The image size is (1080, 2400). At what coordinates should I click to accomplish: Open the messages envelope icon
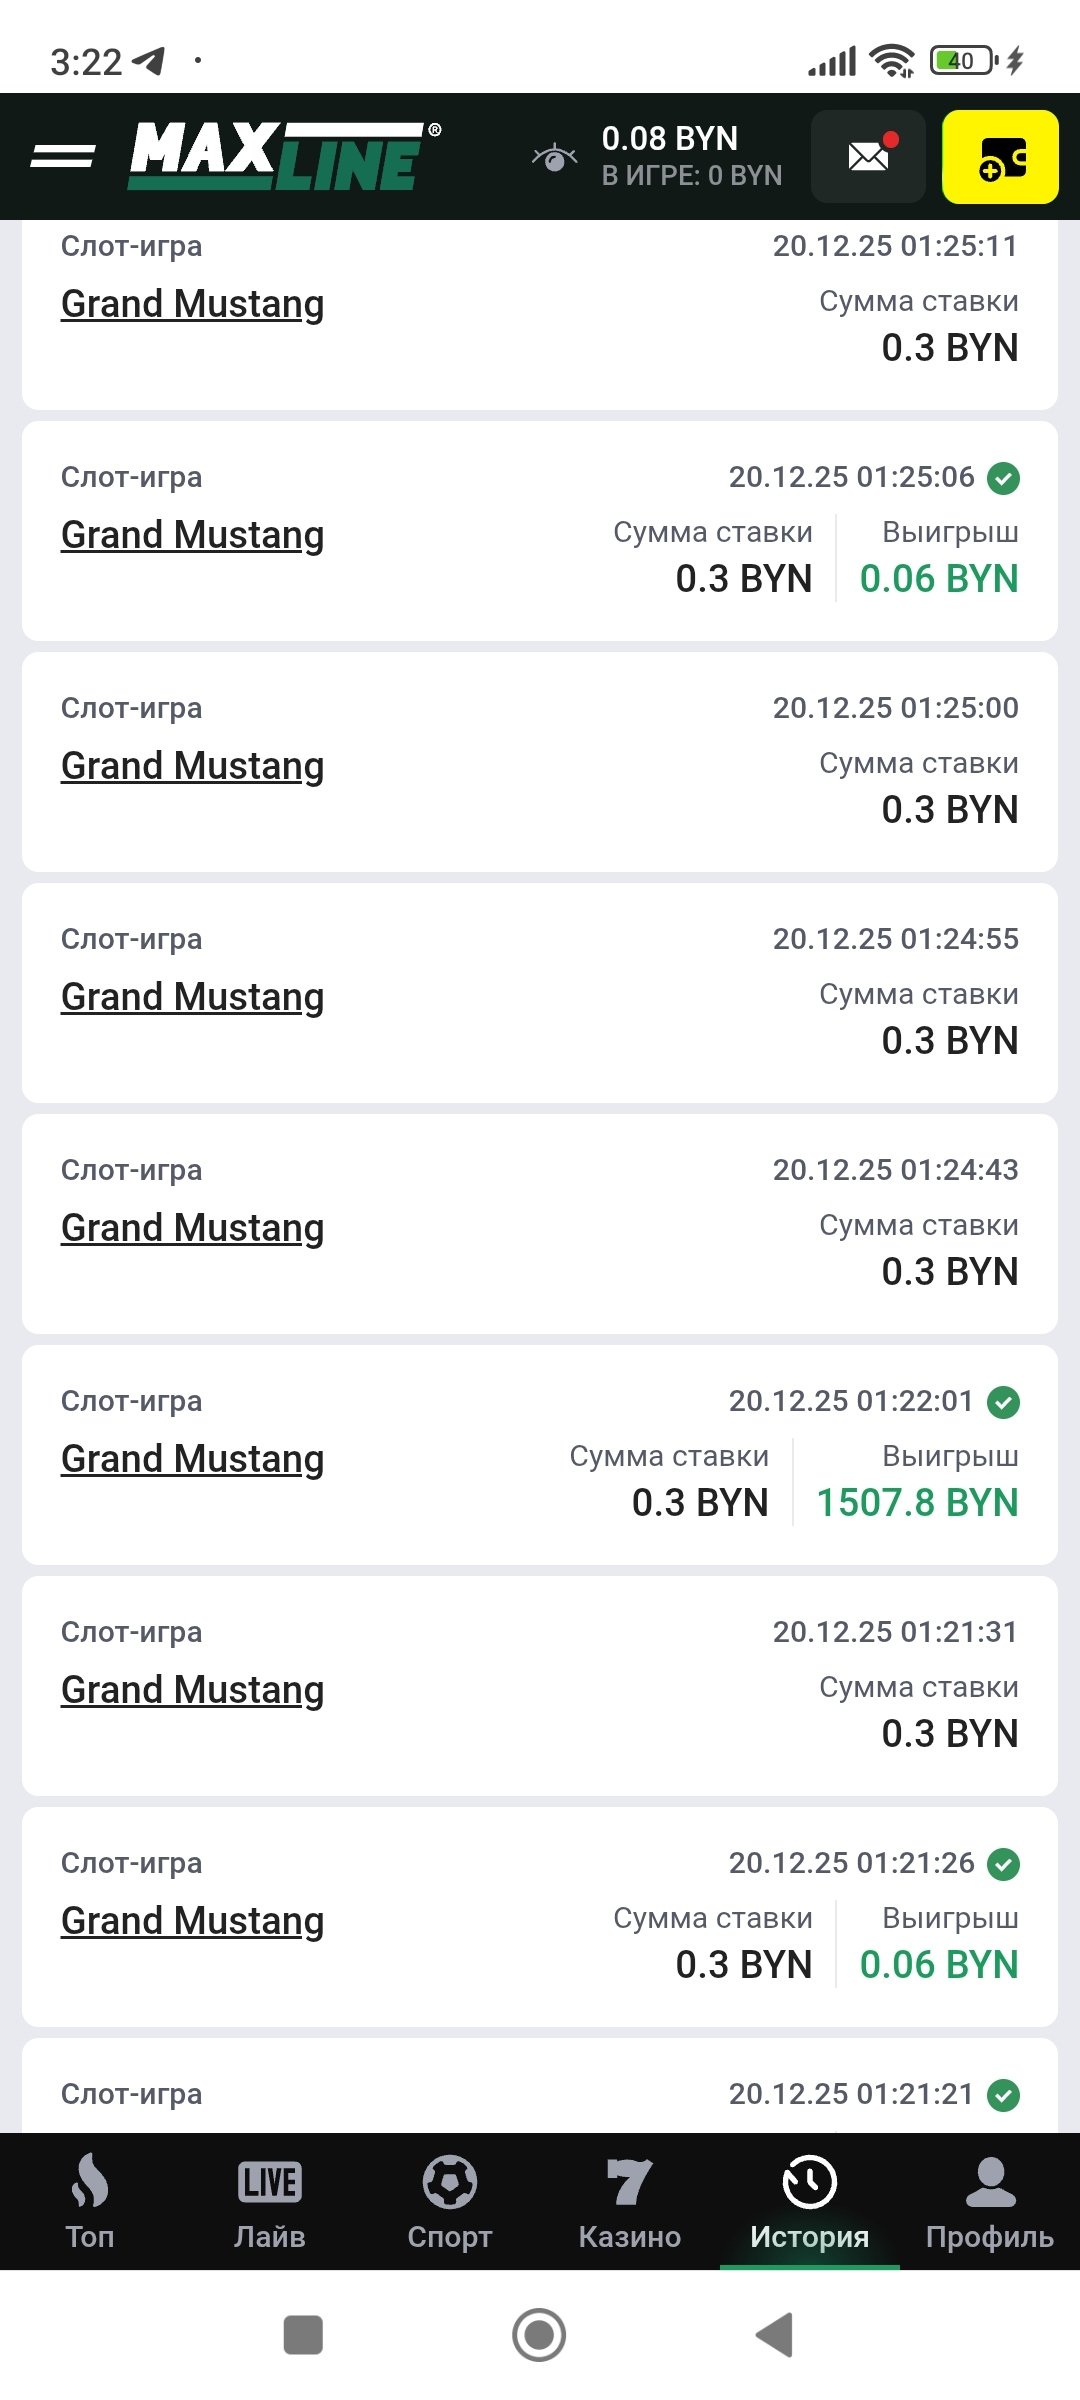(x=868, y=157)
